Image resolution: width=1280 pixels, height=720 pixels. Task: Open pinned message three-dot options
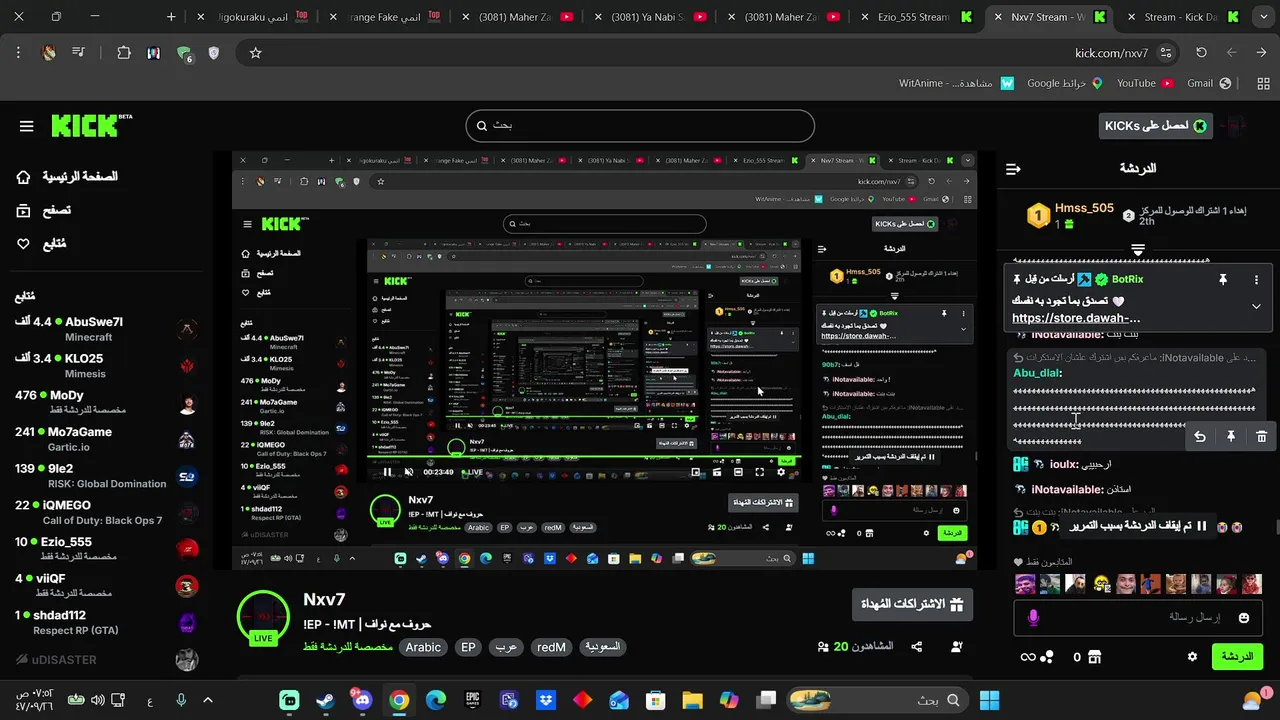tap(1256, 280)
